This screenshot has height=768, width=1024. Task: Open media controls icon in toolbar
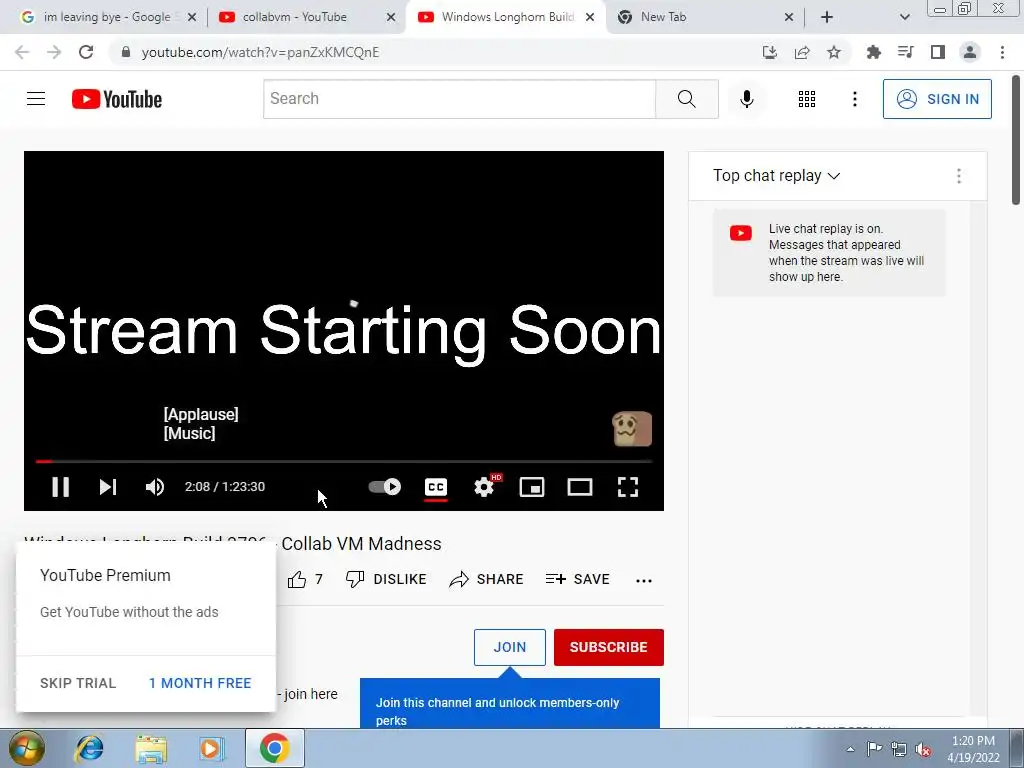[x=905, y=52]
